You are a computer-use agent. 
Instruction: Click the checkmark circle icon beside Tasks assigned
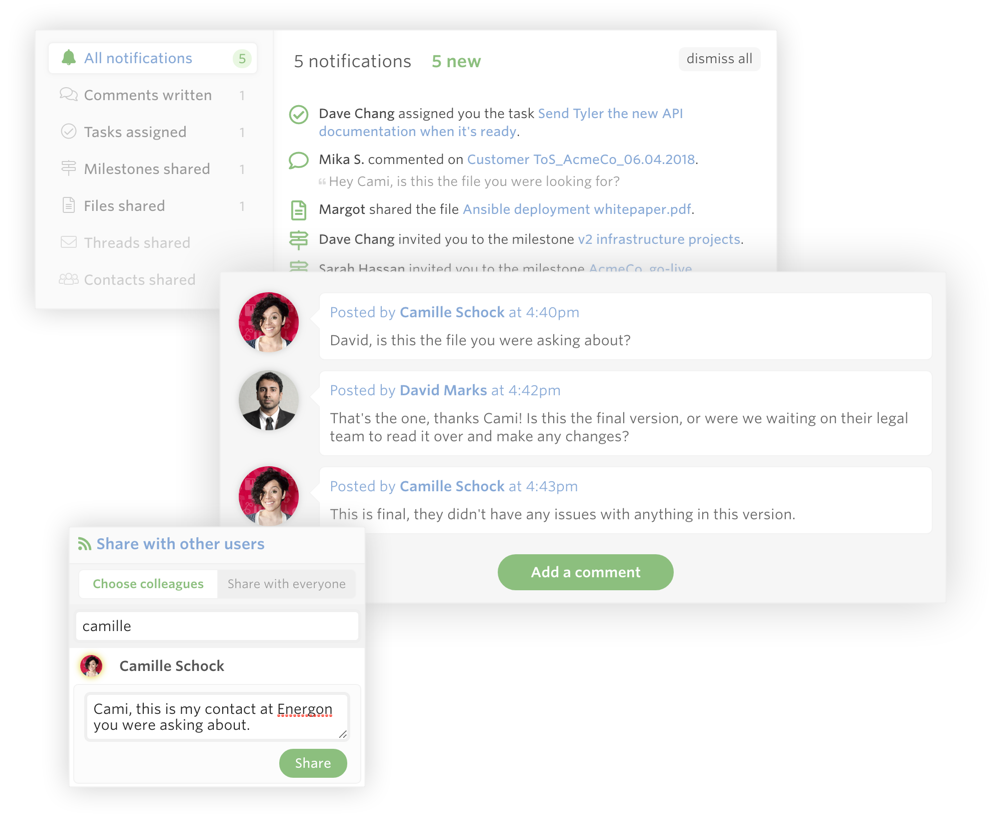pos(69,132)
